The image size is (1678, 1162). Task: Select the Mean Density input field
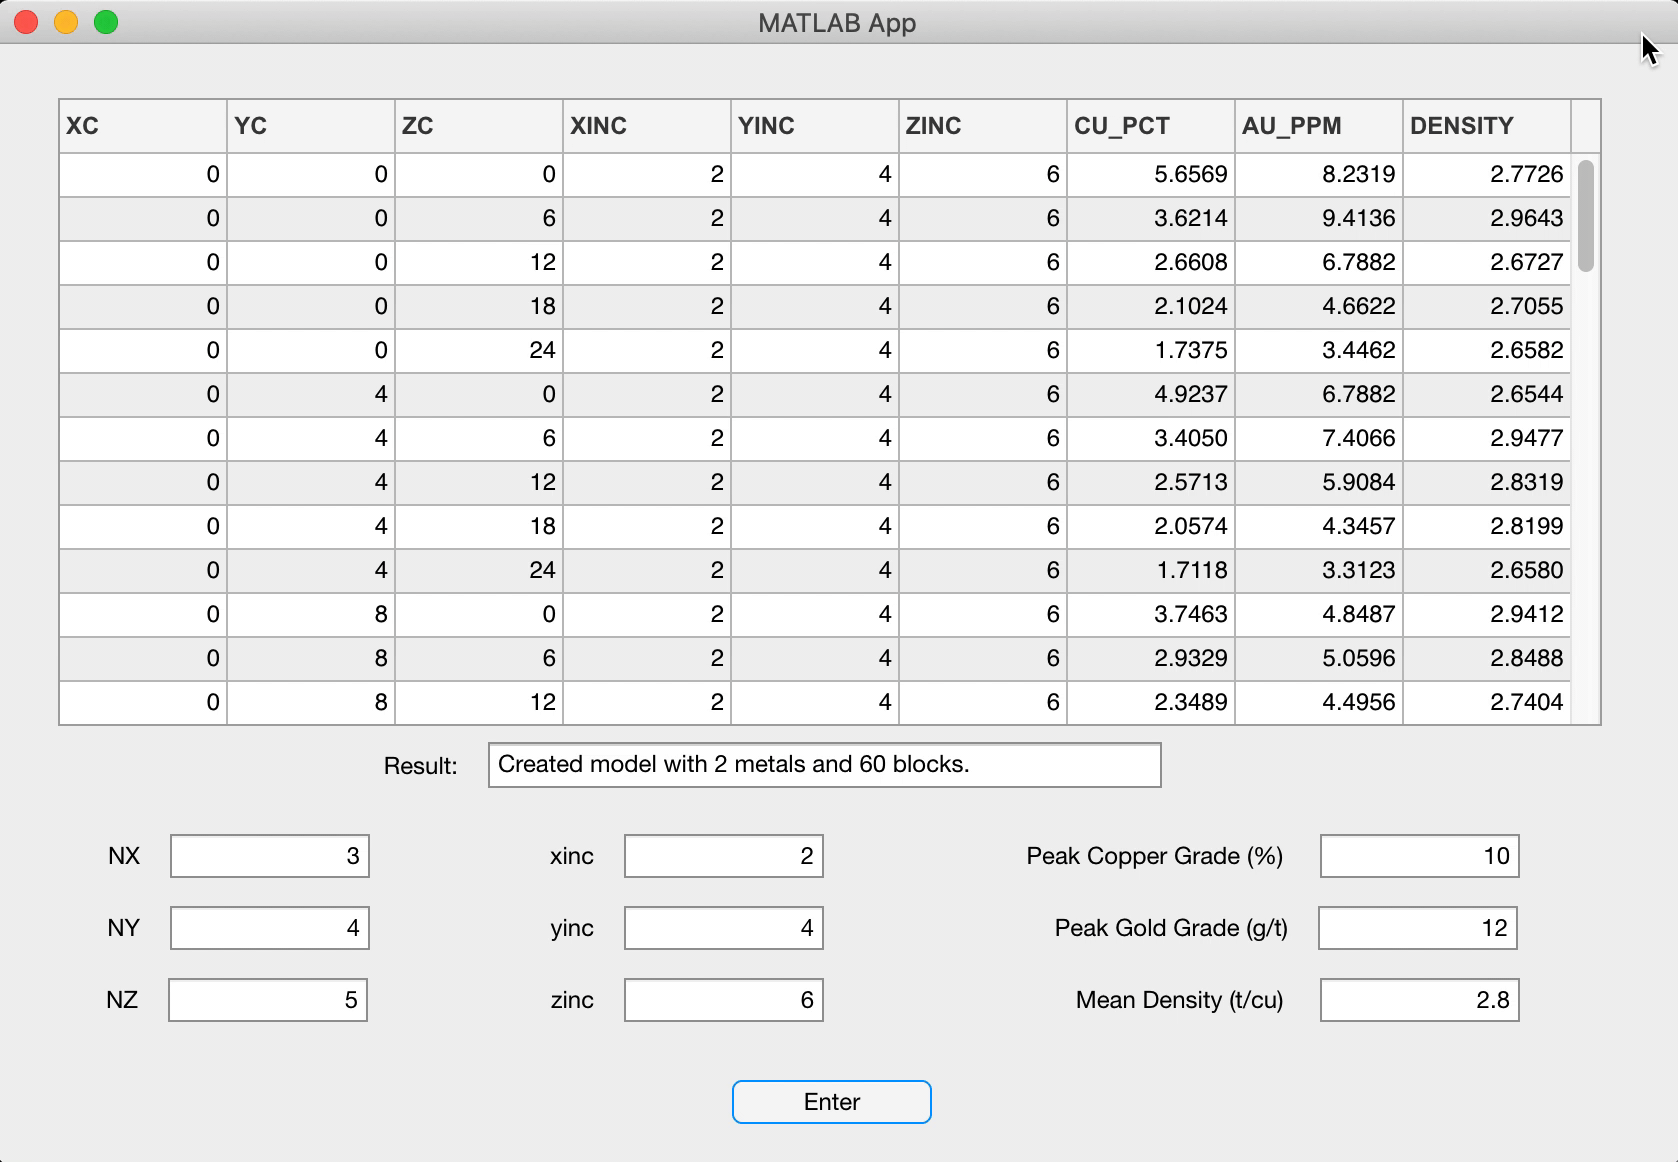click(1419, 1000)
